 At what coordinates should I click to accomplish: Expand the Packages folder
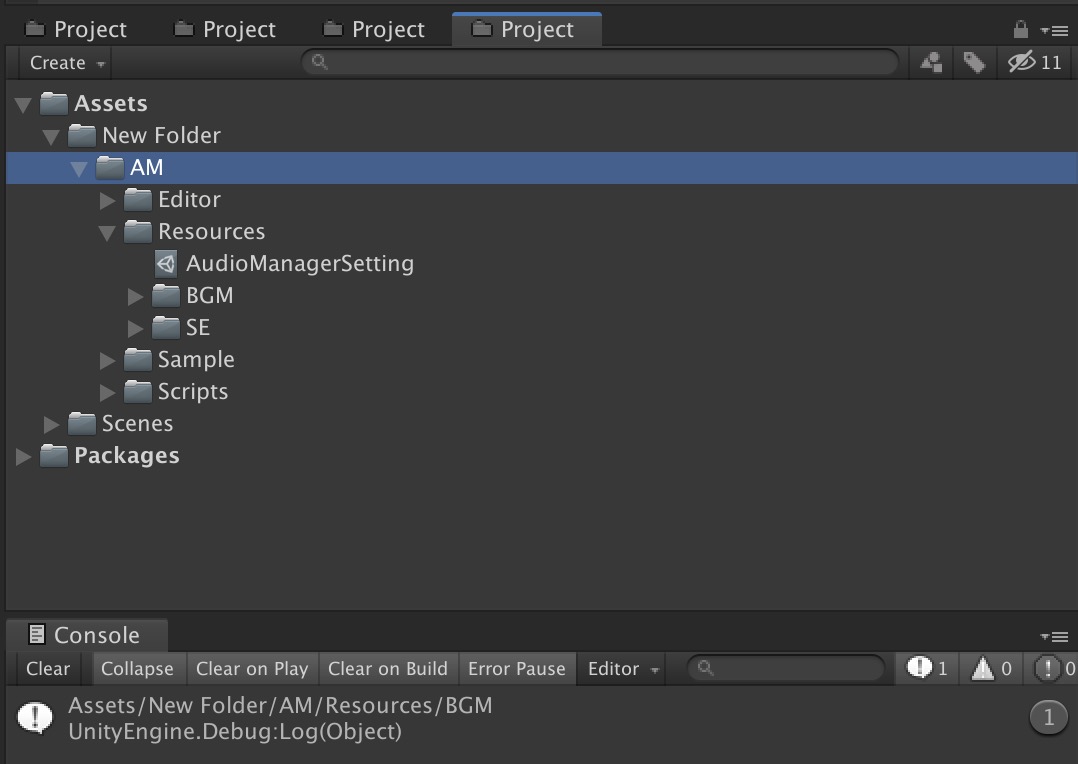click(x=24, y=456)
